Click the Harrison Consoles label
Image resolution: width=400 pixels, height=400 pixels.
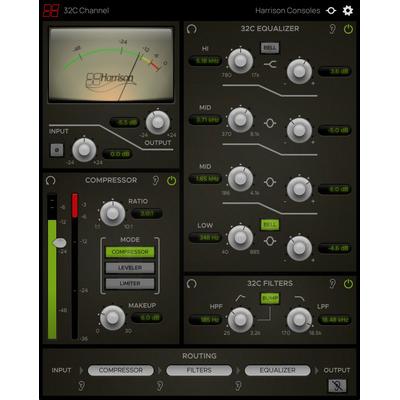(288, 11)
